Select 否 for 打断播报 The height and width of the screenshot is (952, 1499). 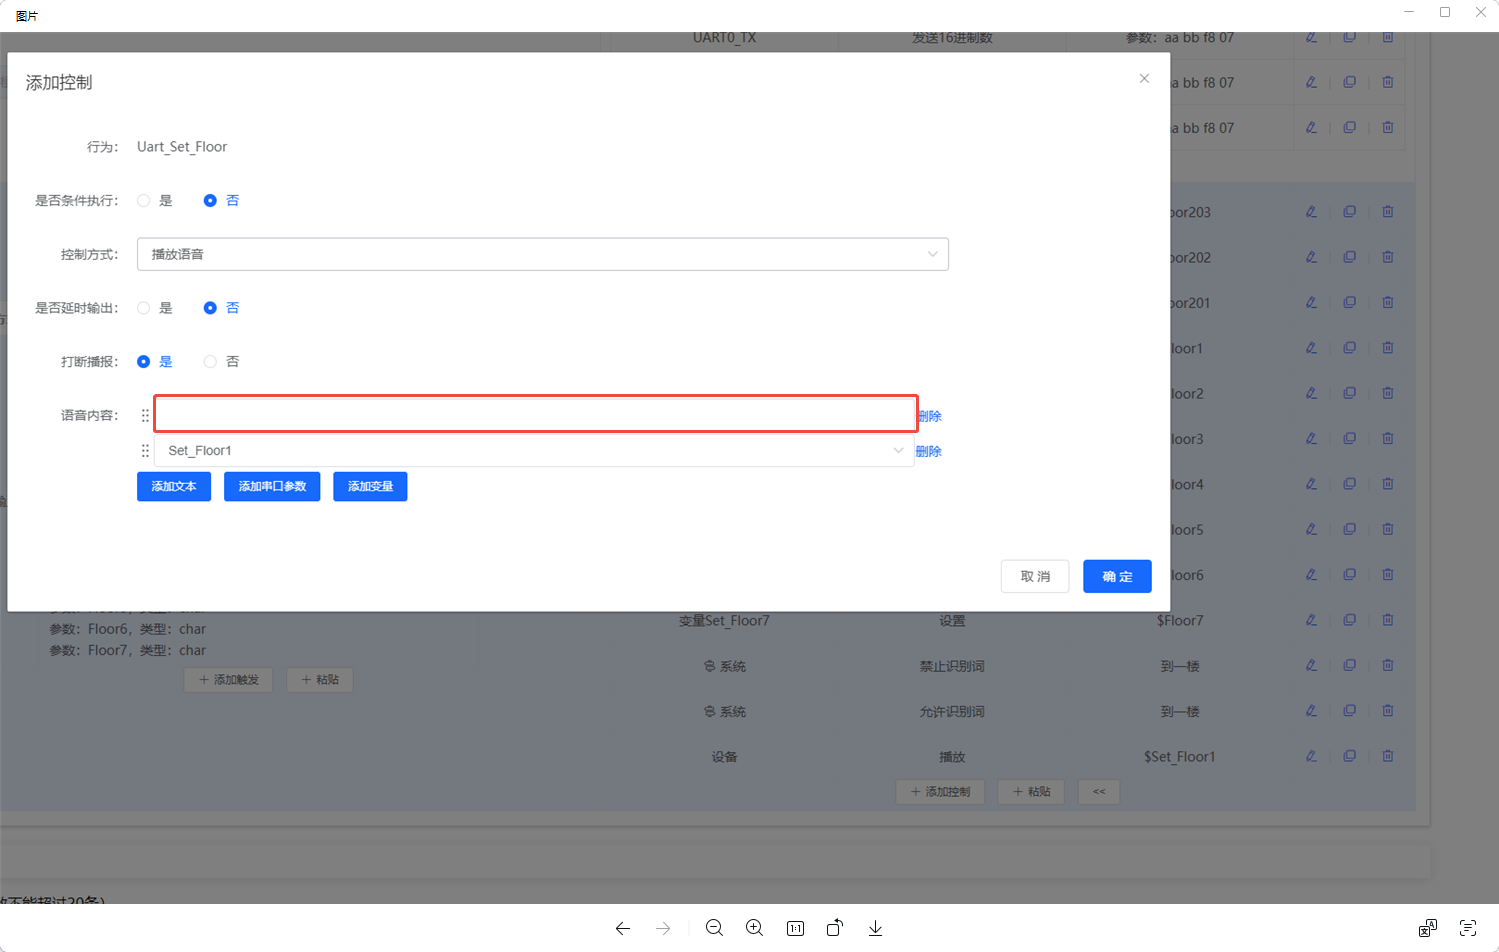[x=210, y=362]
